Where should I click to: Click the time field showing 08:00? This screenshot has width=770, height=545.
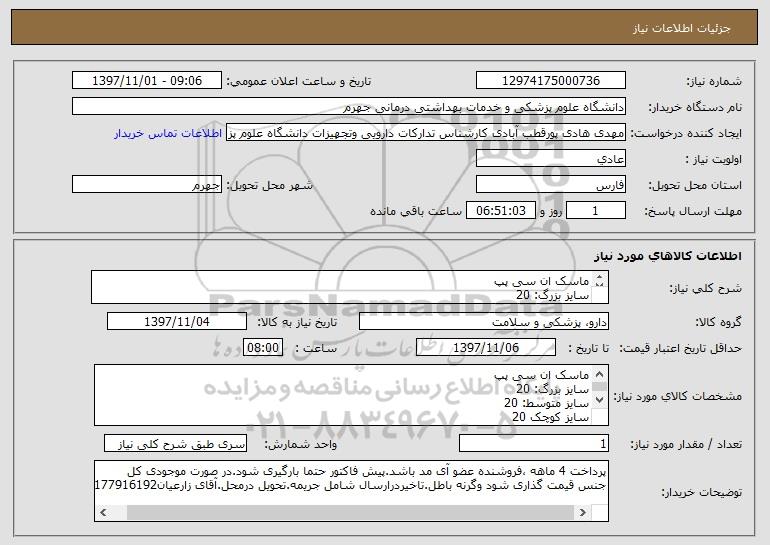[263, 348]
